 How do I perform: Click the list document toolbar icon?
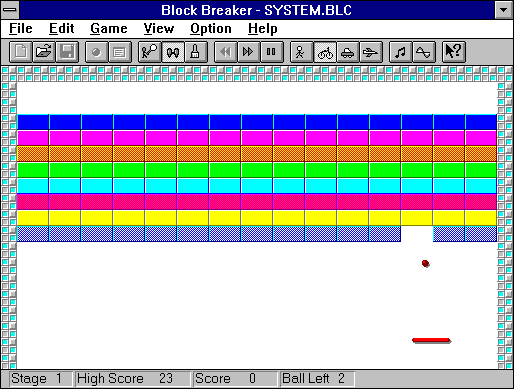click(119, 52)
